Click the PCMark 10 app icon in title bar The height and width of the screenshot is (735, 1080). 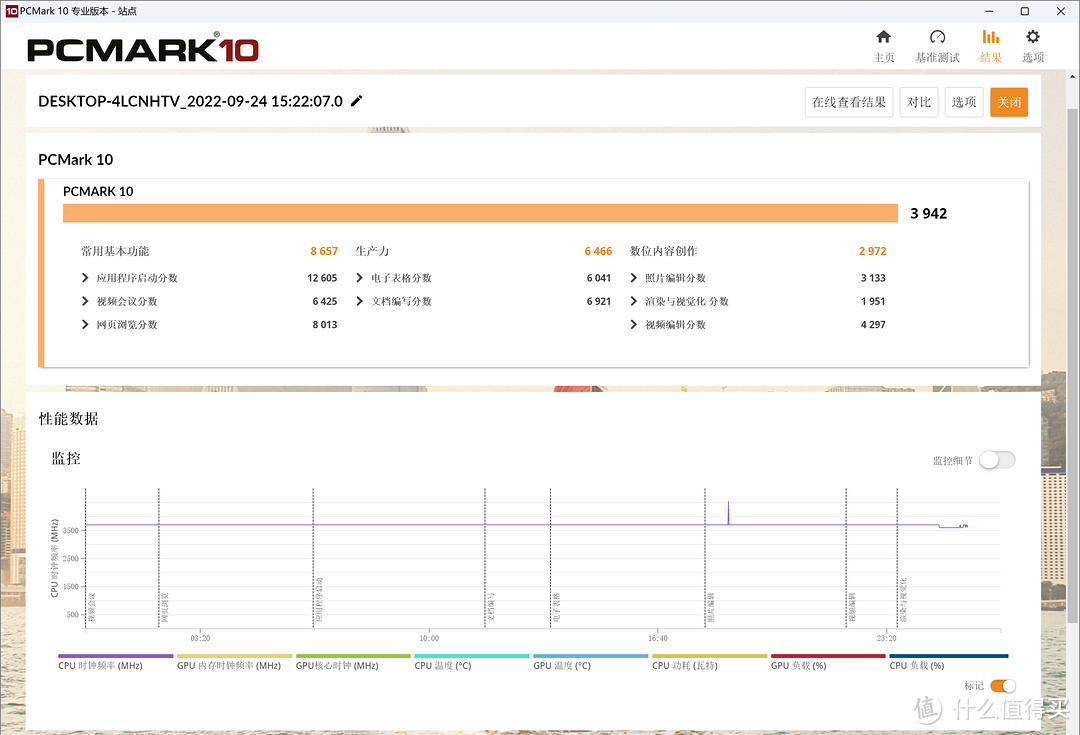(x=11, y=11)
